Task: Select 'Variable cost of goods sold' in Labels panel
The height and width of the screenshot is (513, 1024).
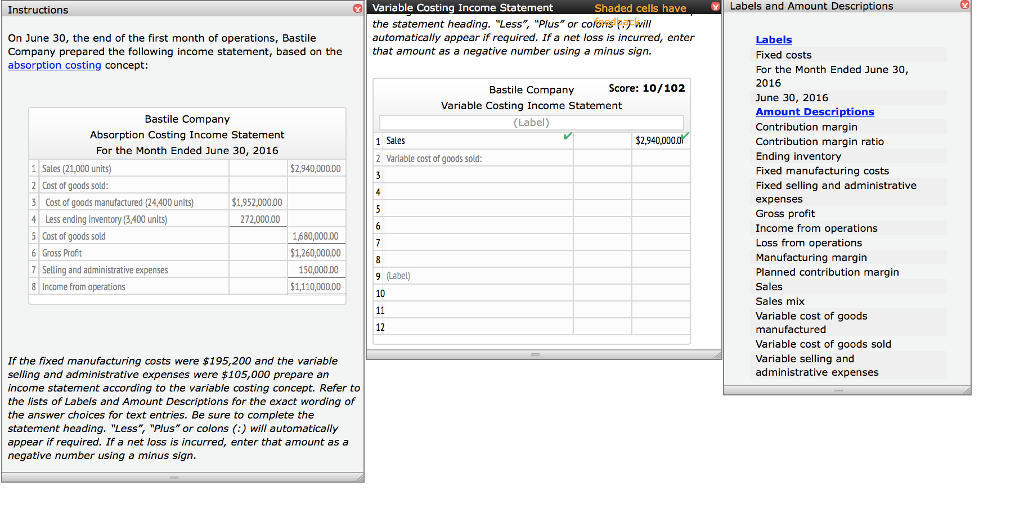Action: [824, 344]
